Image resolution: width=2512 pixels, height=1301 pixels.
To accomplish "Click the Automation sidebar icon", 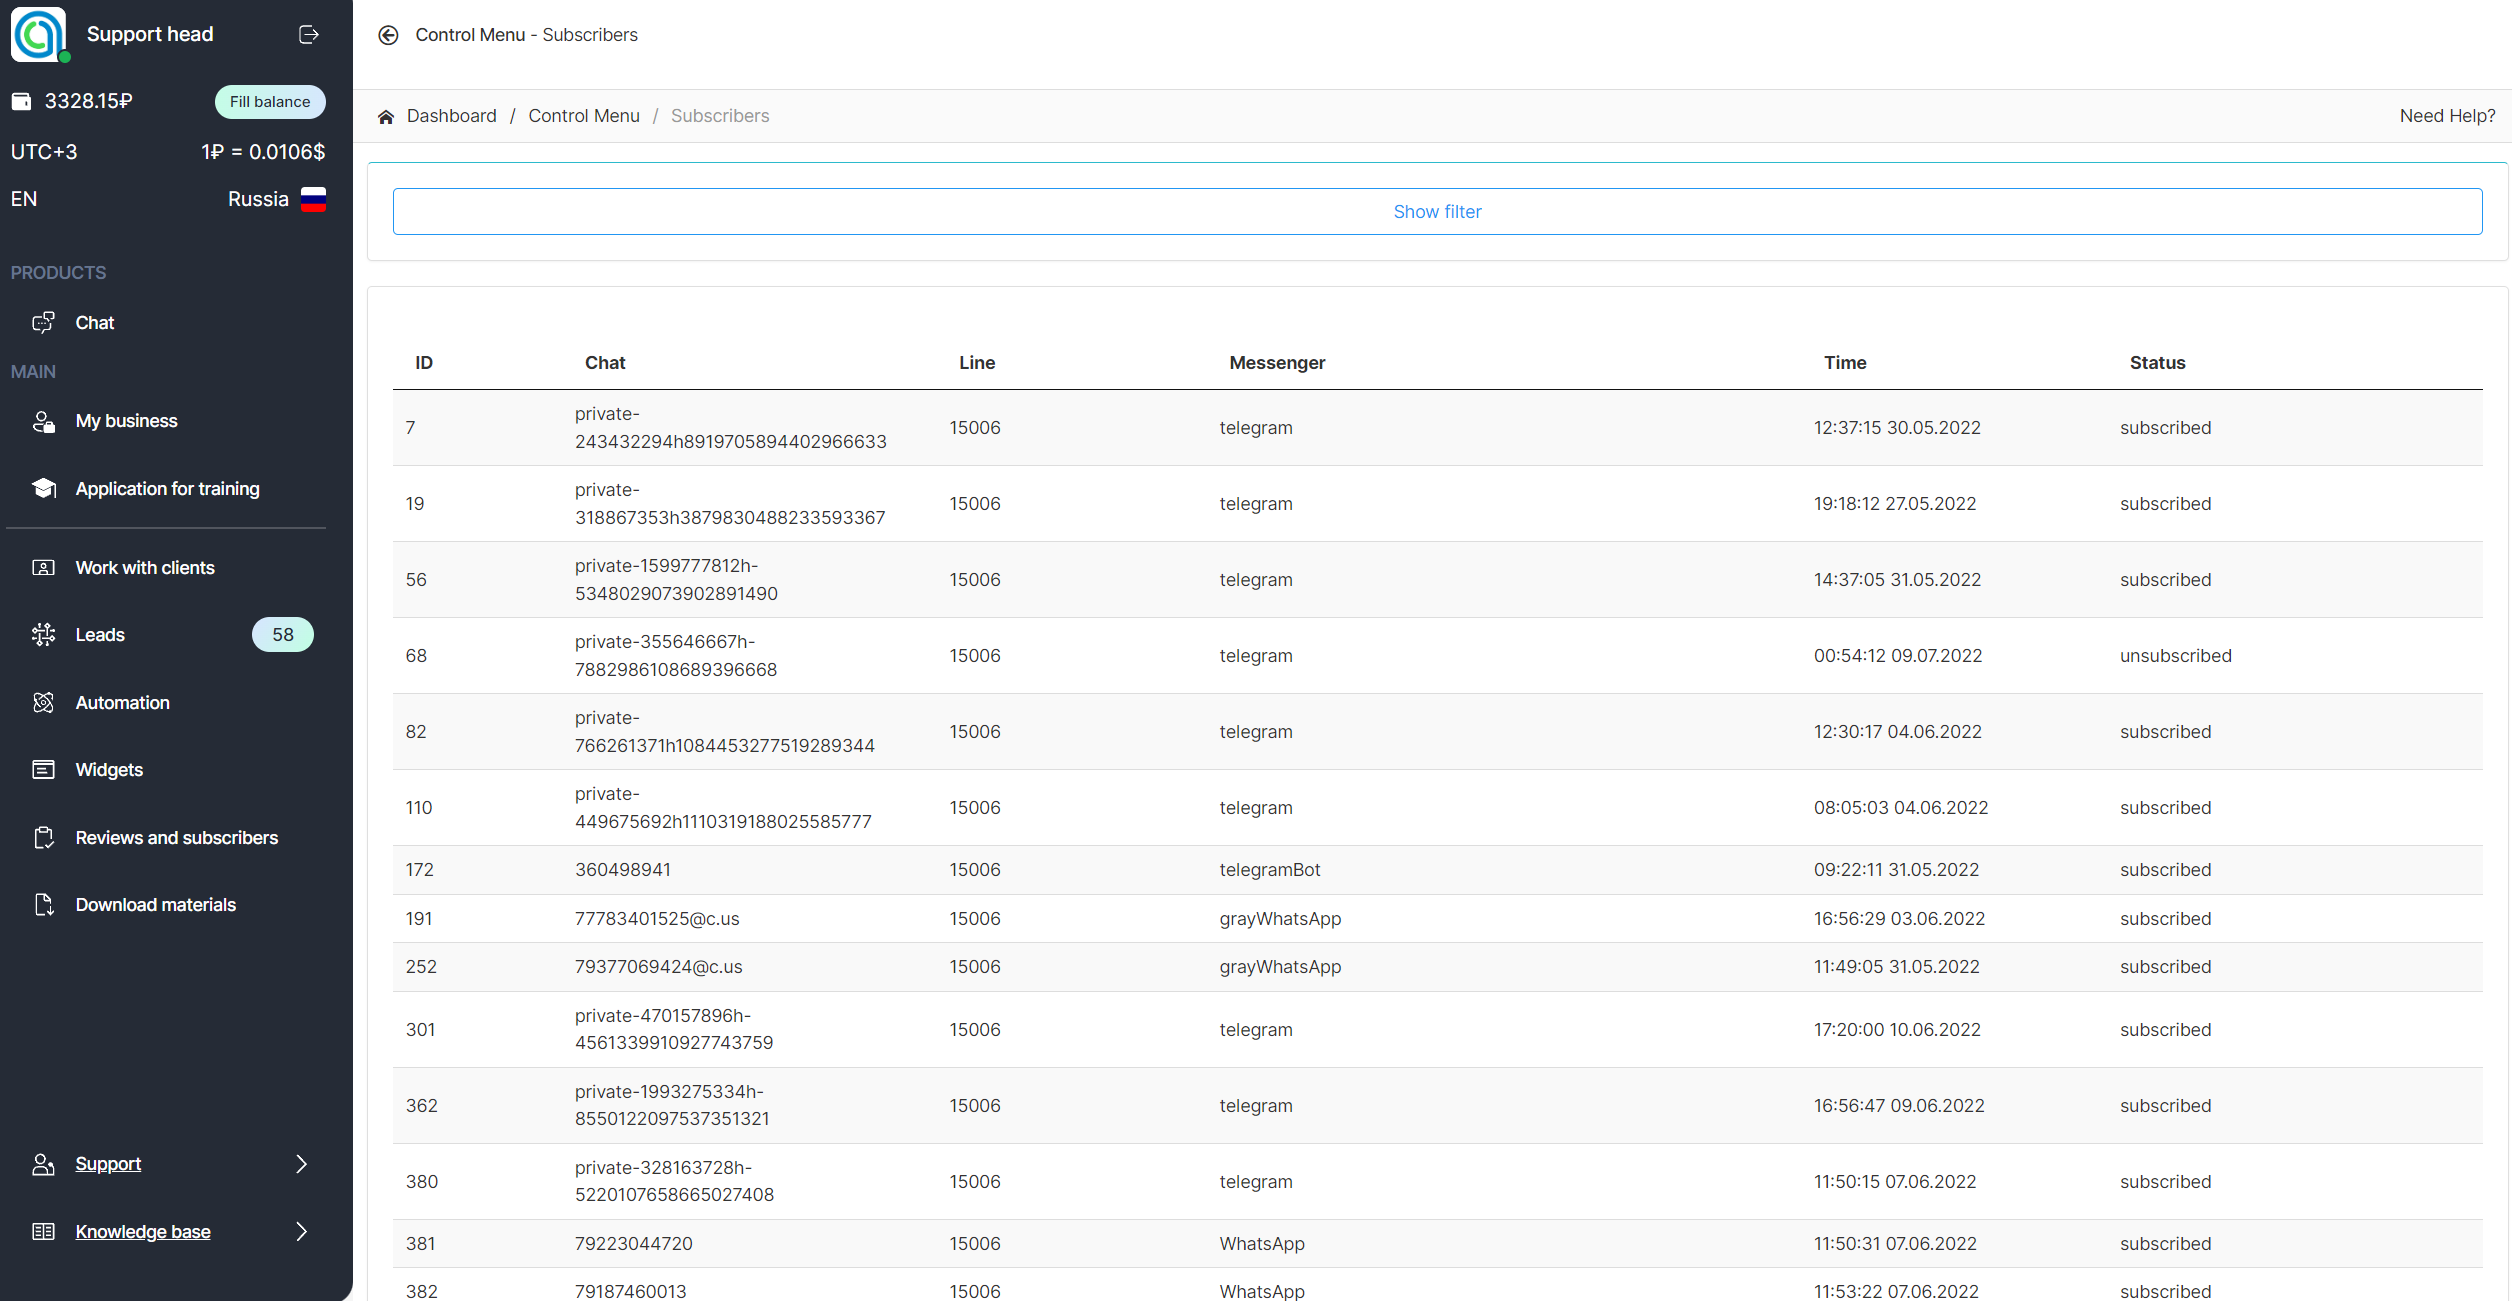I will pos(43,702).
